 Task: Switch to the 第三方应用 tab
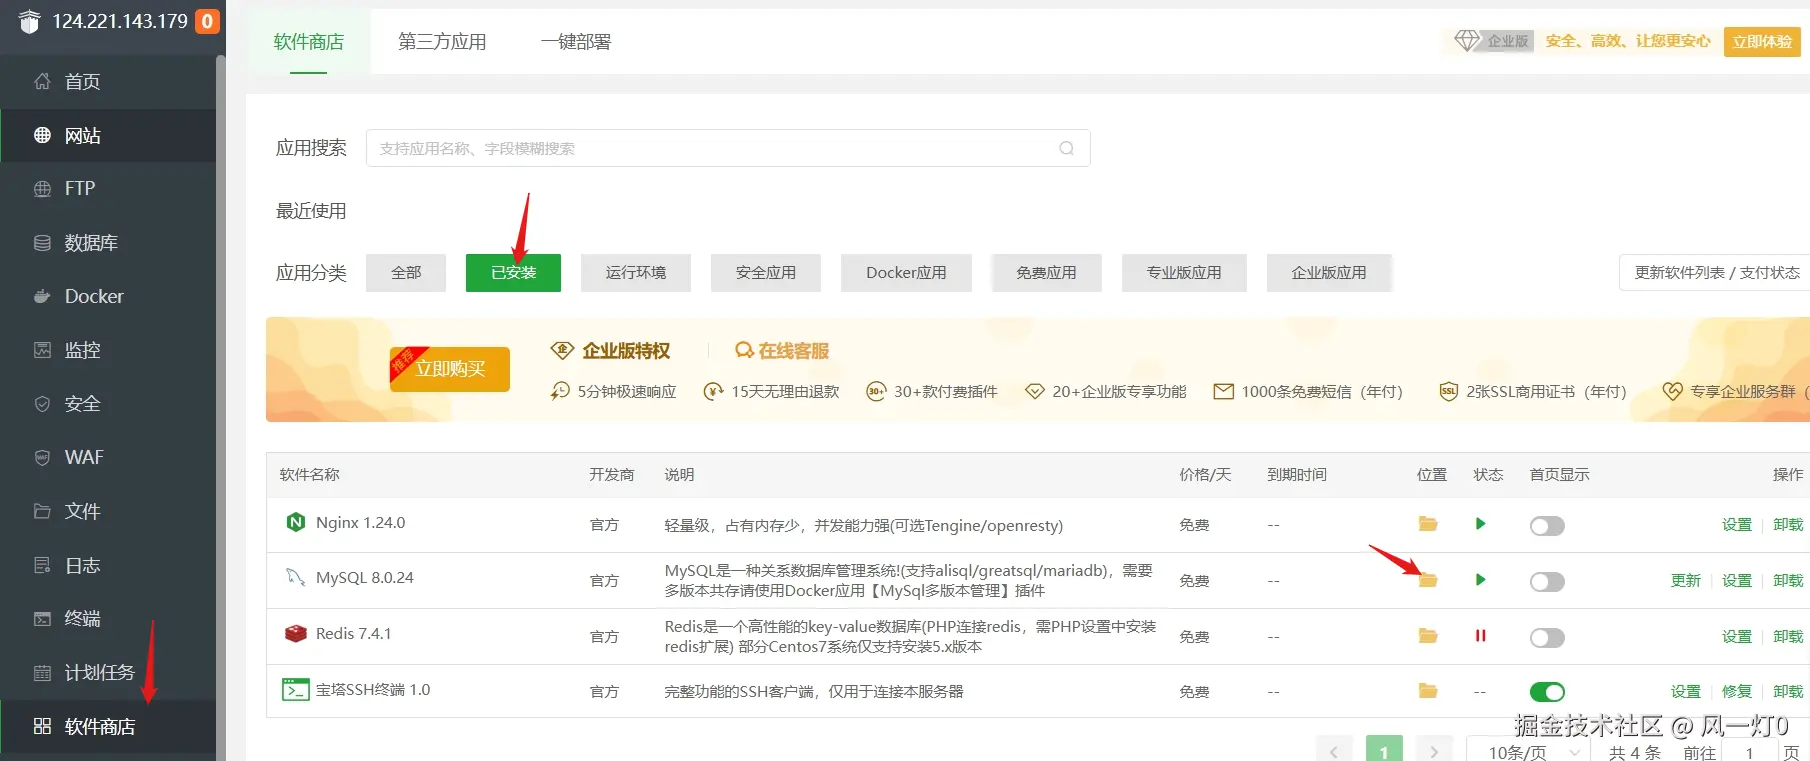[x=442, y=42]
